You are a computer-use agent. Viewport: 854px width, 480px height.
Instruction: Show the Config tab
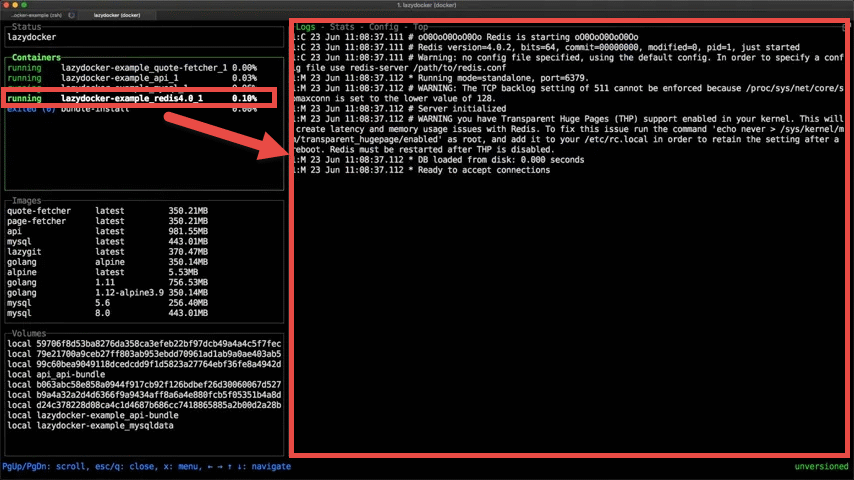383,26
